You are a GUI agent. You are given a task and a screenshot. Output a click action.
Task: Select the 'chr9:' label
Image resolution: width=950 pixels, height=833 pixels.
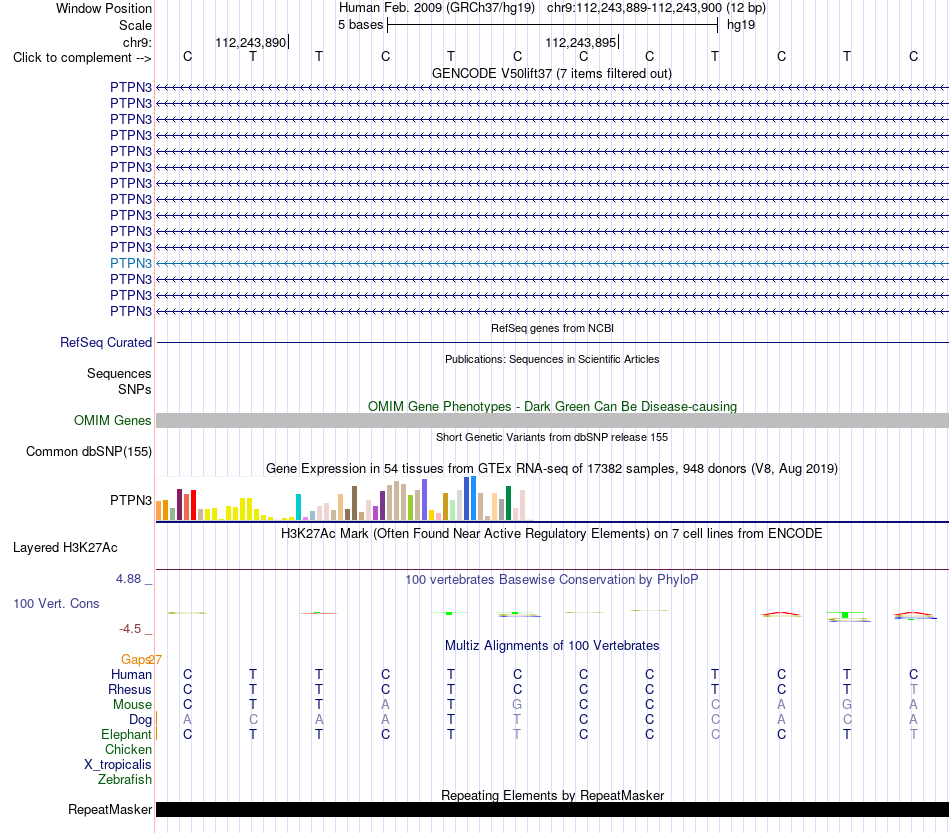pyautogui.click(x=137, y=42)
